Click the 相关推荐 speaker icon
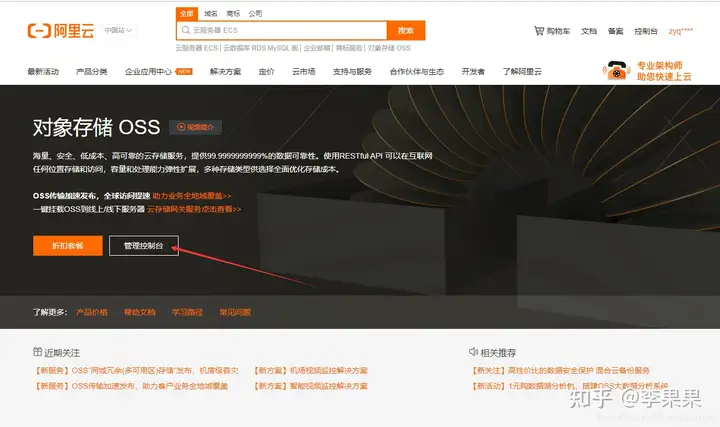Image resolution: width=720 pixels, height=427 pixels. point(473,352)
